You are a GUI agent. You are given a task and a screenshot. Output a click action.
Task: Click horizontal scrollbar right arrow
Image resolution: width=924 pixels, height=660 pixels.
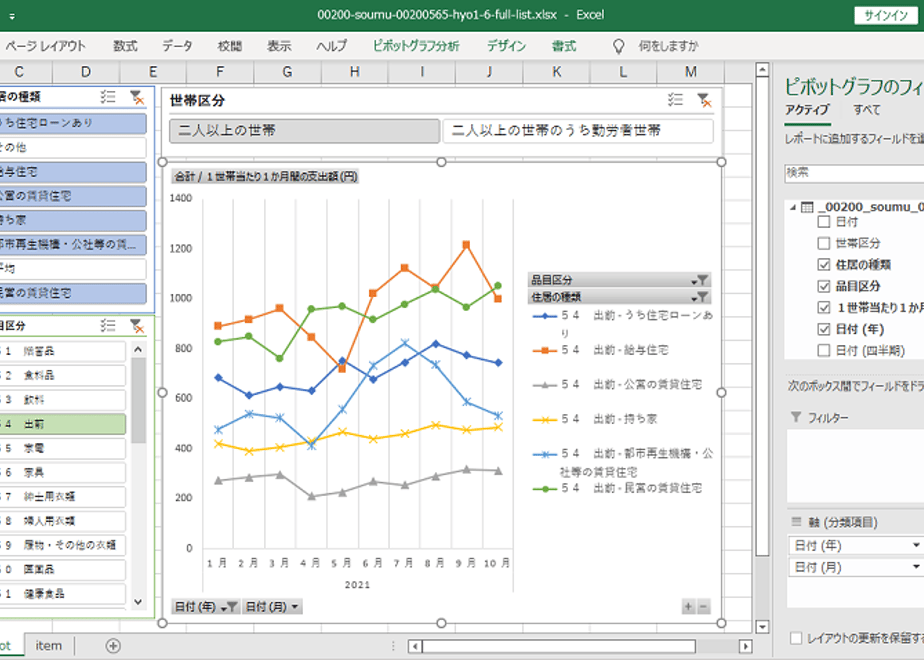point(745,646)
